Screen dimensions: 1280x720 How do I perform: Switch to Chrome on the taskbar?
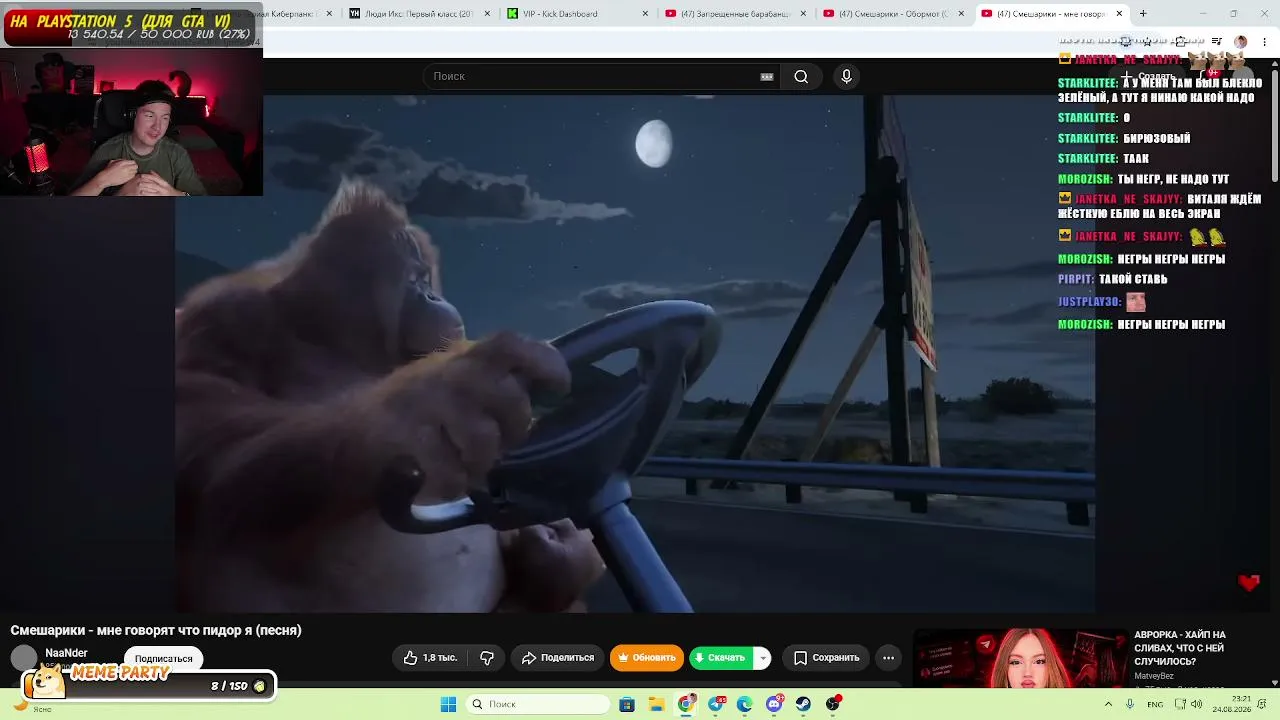(x=686, y=704)
